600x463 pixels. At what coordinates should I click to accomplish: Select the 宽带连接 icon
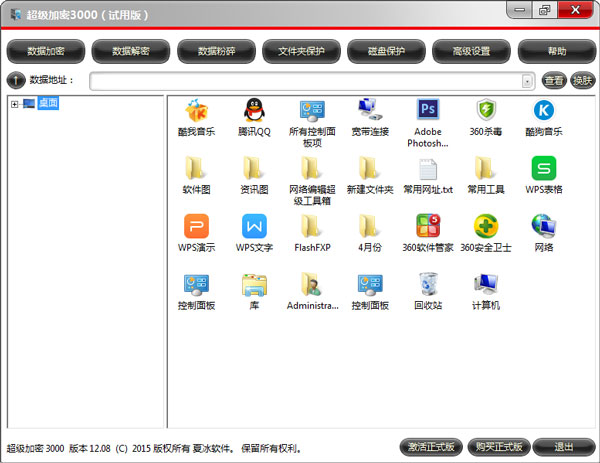point(370,111)
